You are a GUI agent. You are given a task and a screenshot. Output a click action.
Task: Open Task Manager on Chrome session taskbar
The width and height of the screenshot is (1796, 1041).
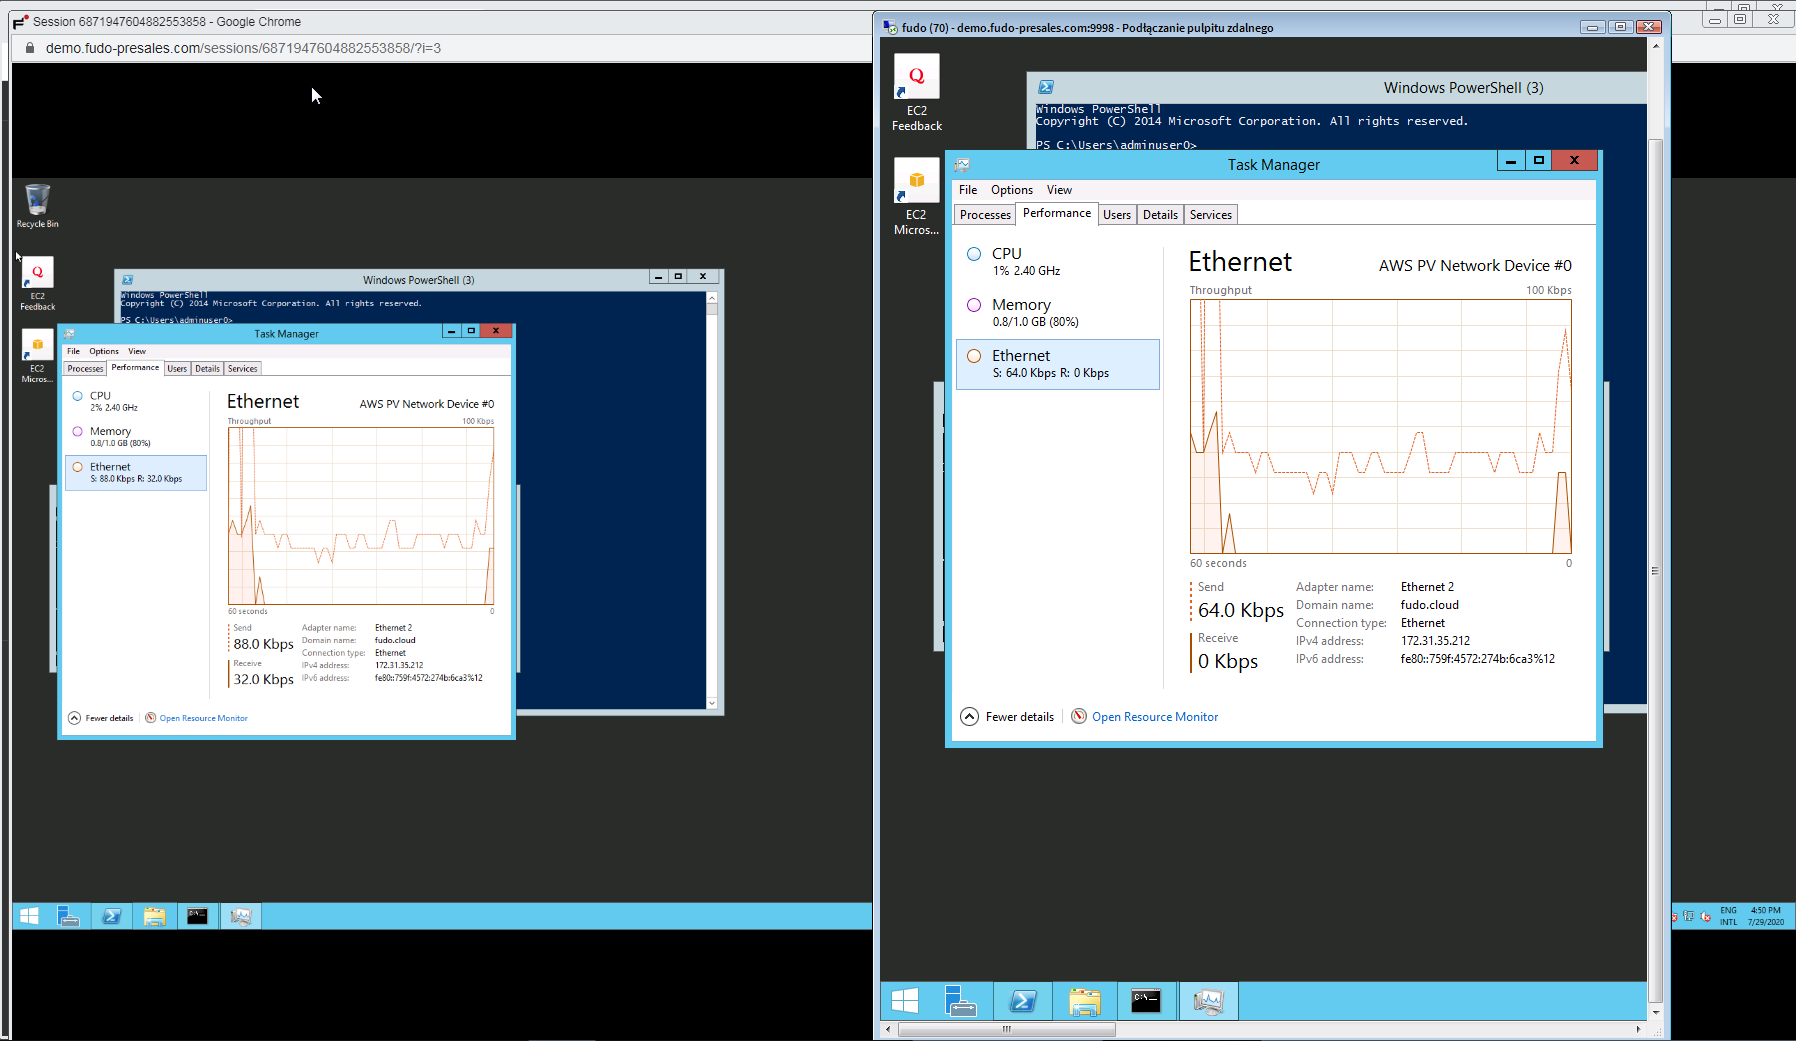click(241, 916)
